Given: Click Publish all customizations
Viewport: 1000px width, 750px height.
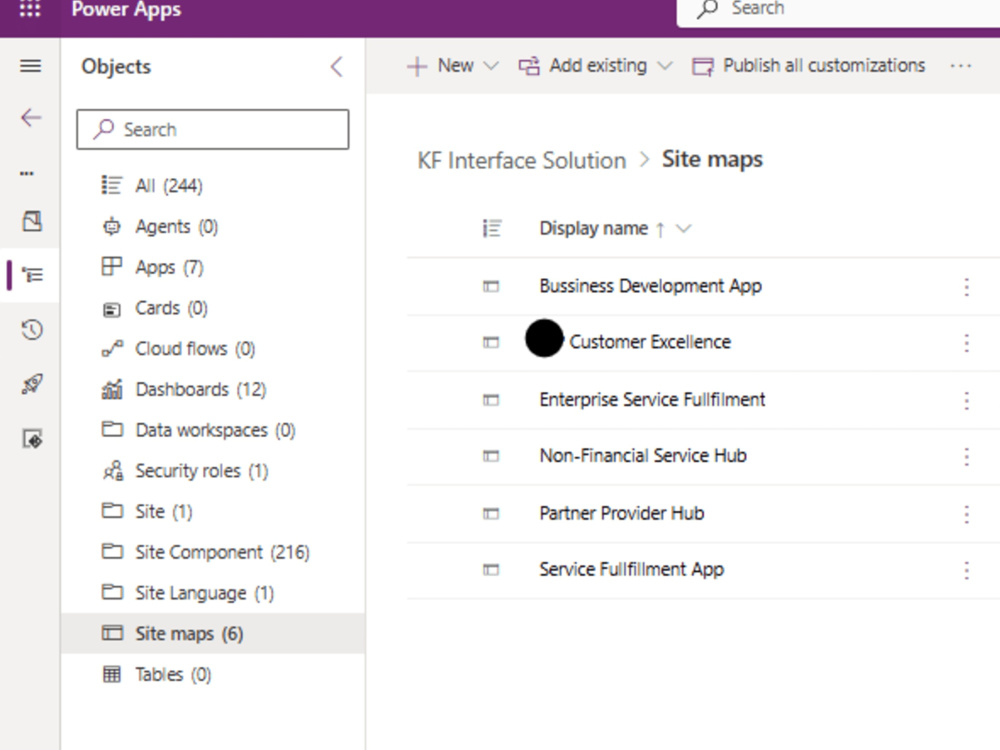Looking at the screenshot, I should click(808, 66).
